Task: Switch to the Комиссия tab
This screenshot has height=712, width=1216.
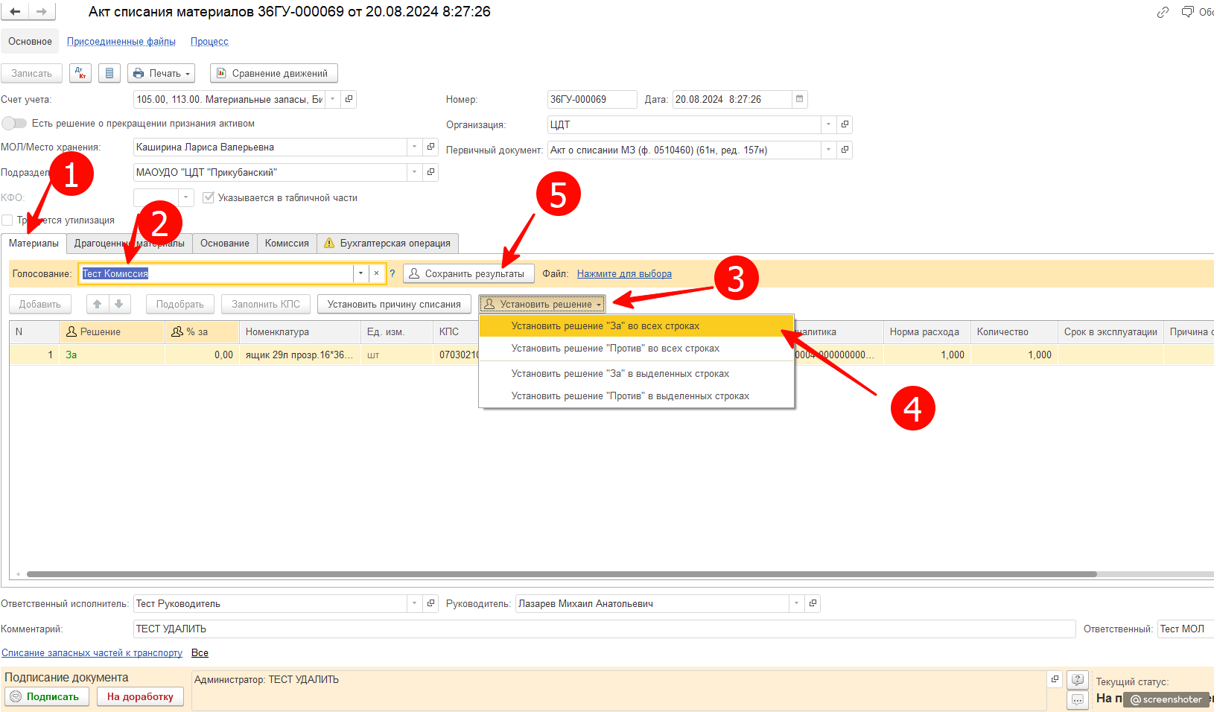Action: (x=286, y=243)
